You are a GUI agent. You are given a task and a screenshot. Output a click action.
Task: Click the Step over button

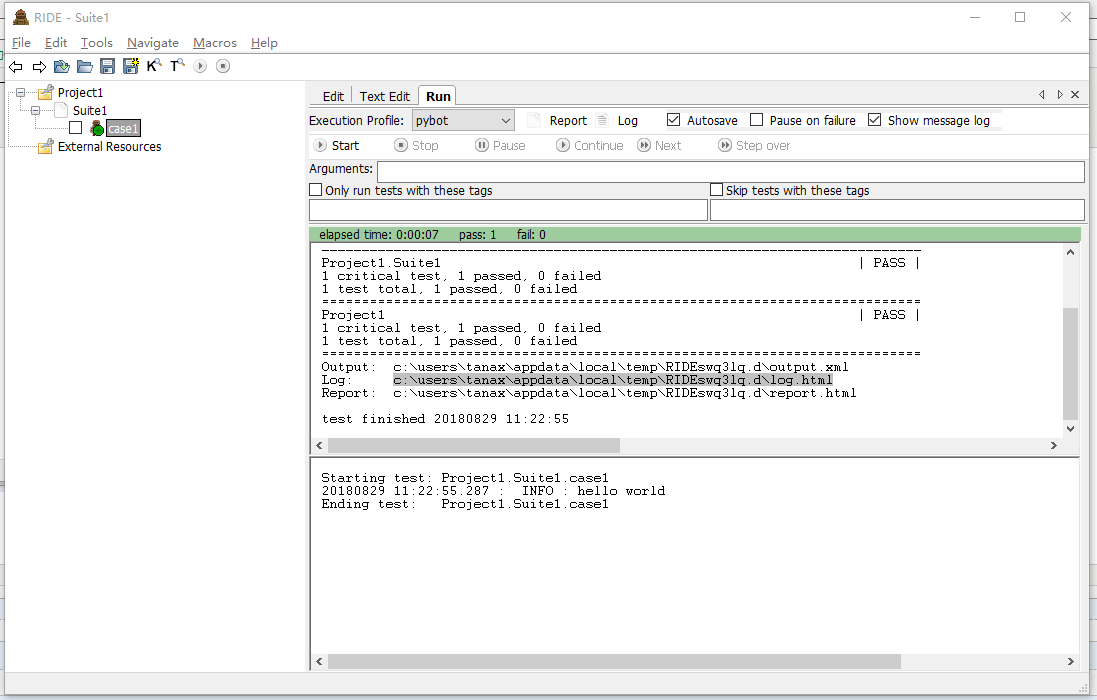point(754,145)
